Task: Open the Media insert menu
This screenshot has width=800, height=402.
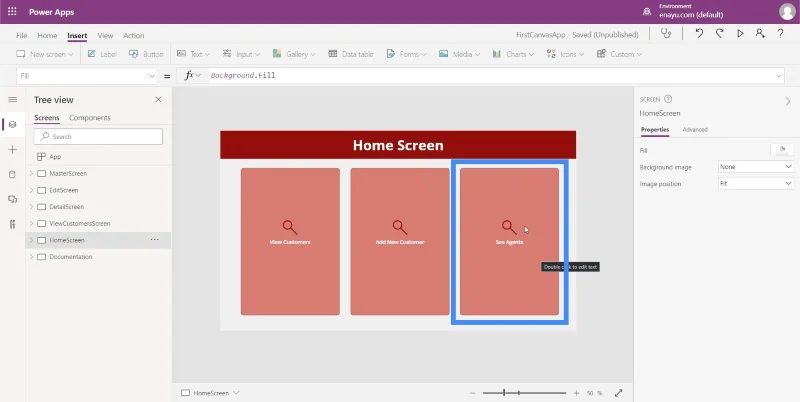Action: (x=459, y=54)
